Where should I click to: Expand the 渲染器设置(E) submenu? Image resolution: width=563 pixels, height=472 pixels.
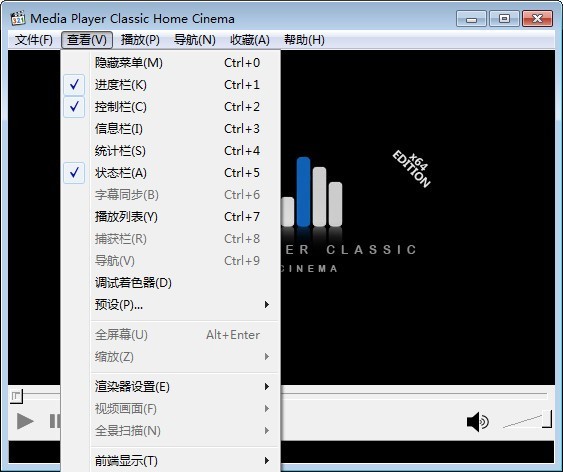click(x=171, y=387)
